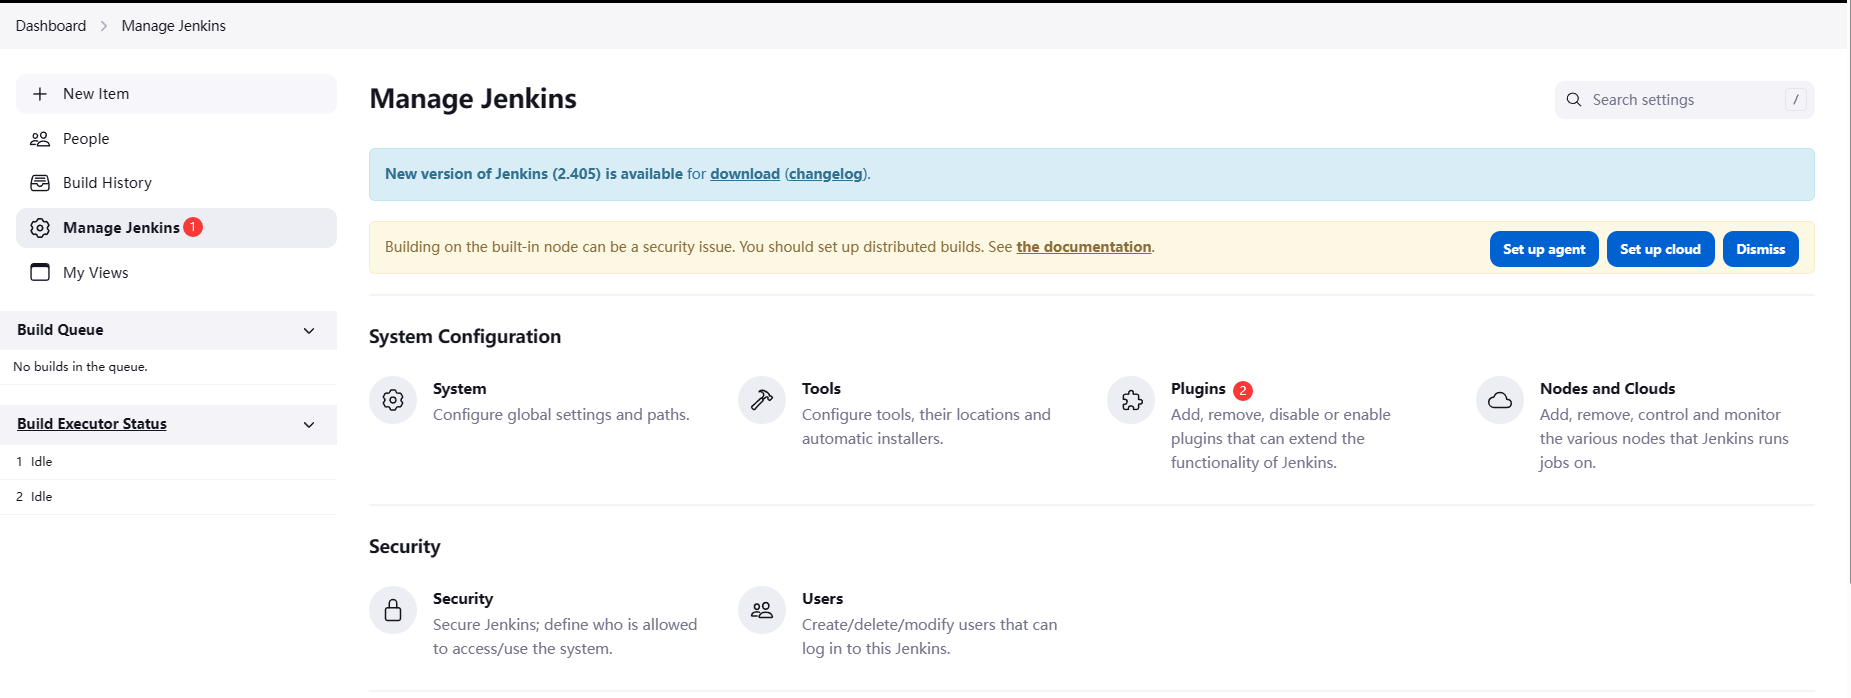Viewport: 1851px width, 698px height.
Task: Click 'Configure tools, their locations' description
Action: tap(926, 427)
